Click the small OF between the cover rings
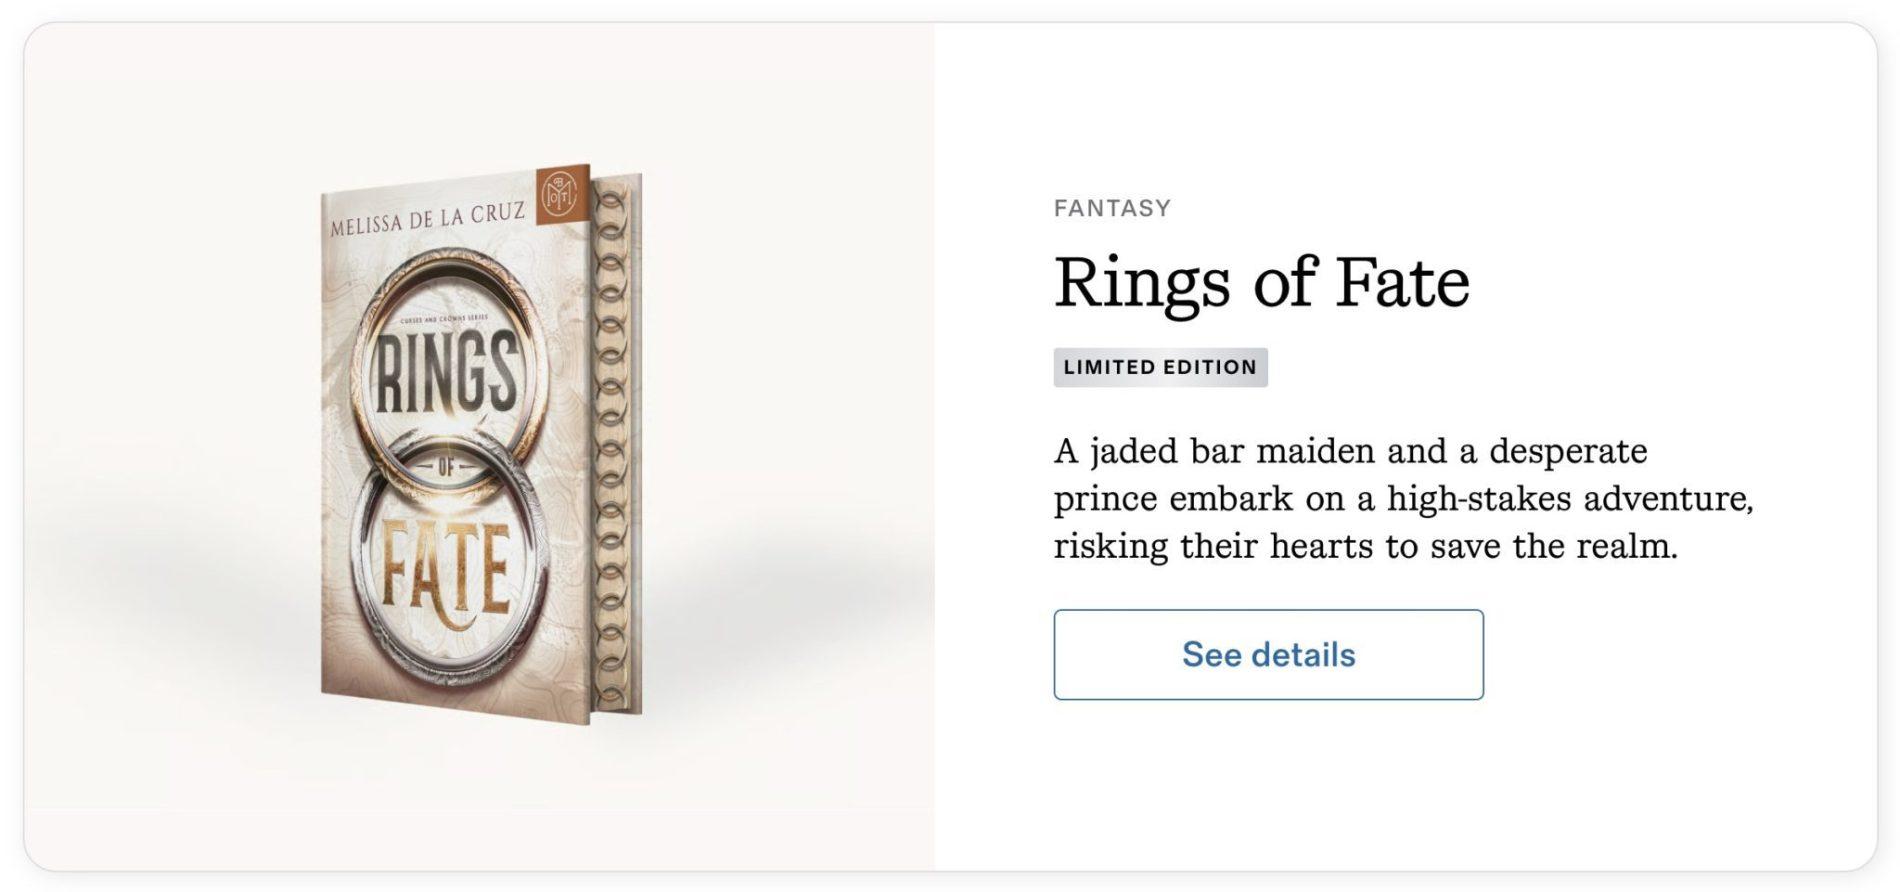The width and height of the screenshot is (1900, 892). [x=445, y=464]
